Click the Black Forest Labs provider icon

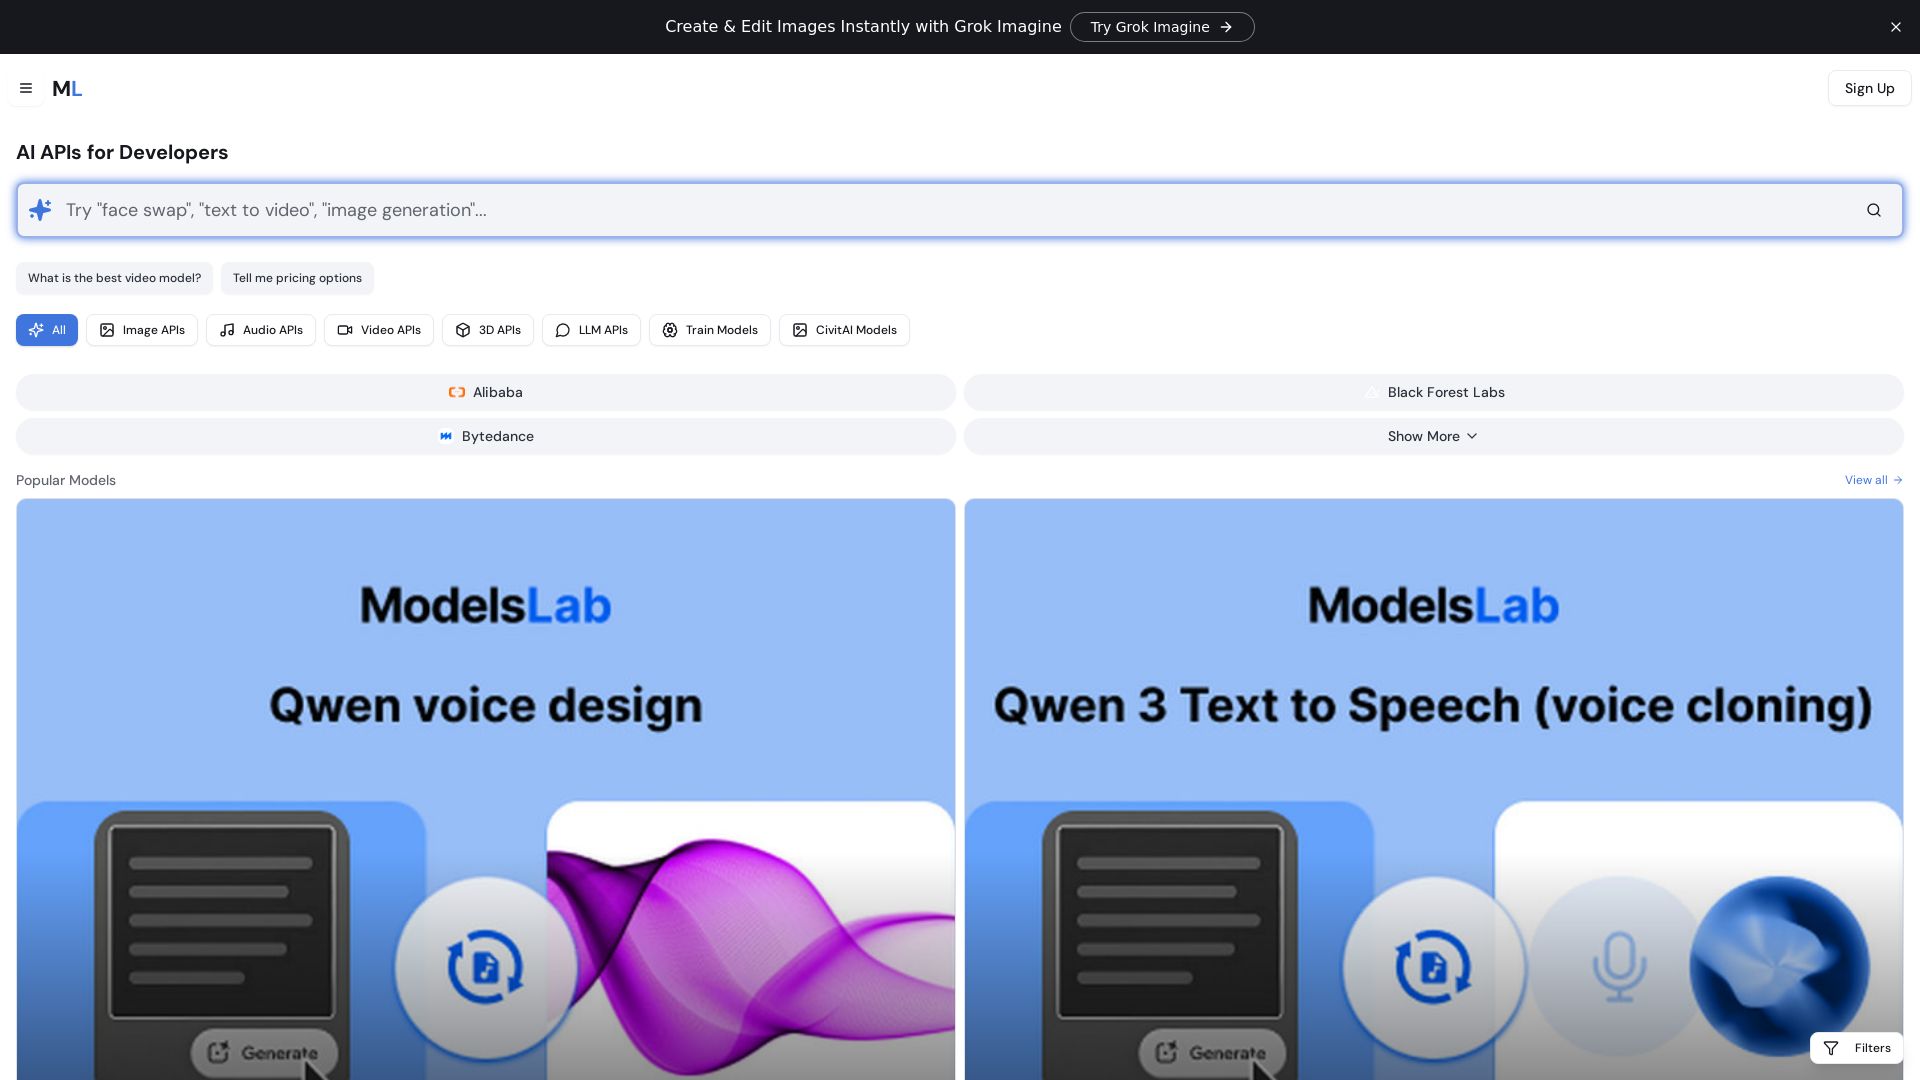(1371, 392)
